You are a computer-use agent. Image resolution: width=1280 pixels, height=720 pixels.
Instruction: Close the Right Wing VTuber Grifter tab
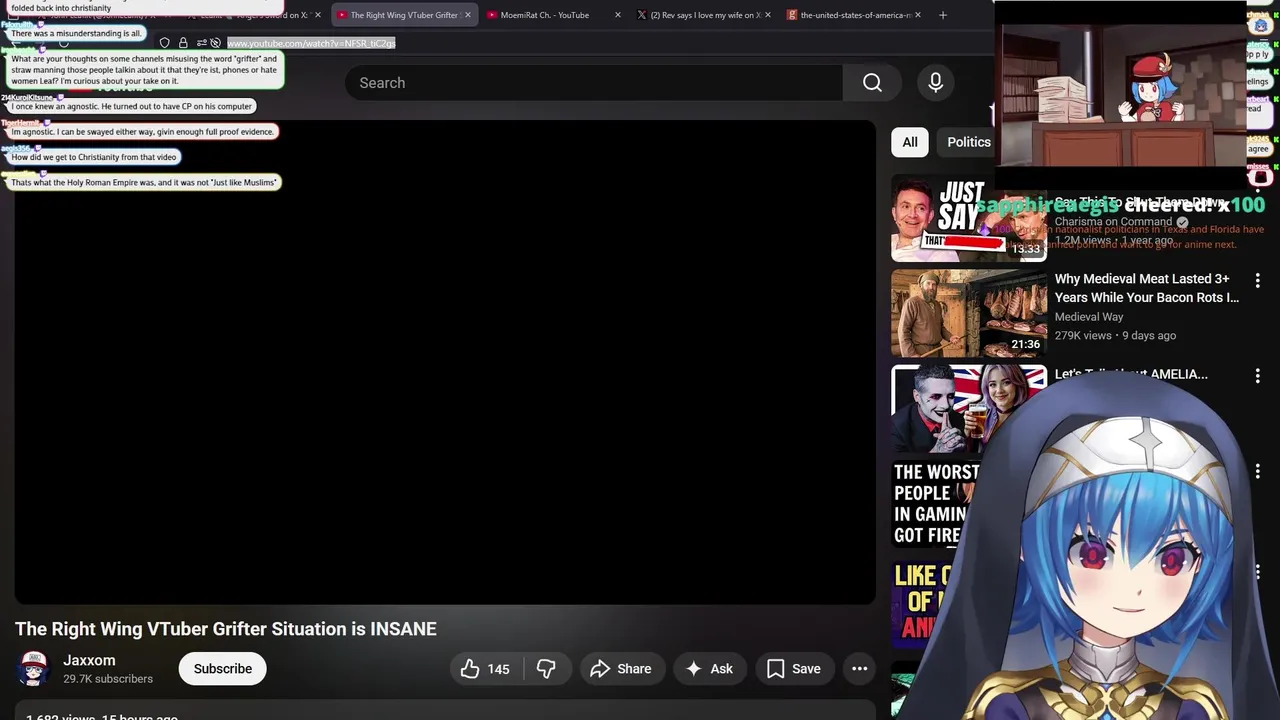pyautogui.click(x=467, y=15)
